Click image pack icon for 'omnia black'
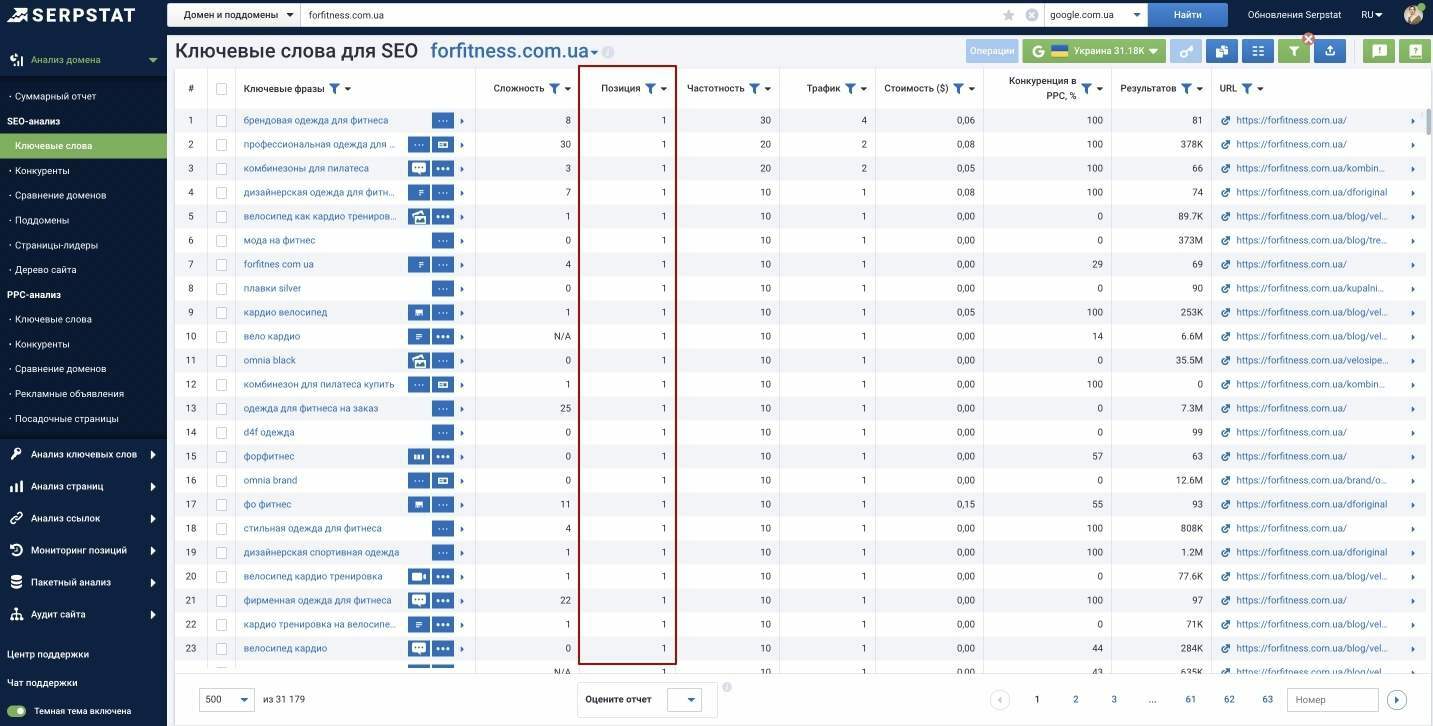The width and height of the screenshot is (1433, 726). (x=418, y=360)
